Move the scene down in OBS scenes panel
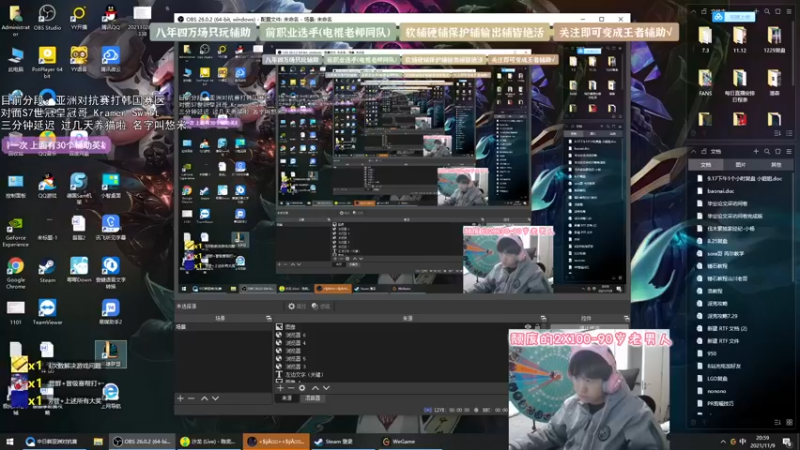 (x=215, y=398)
